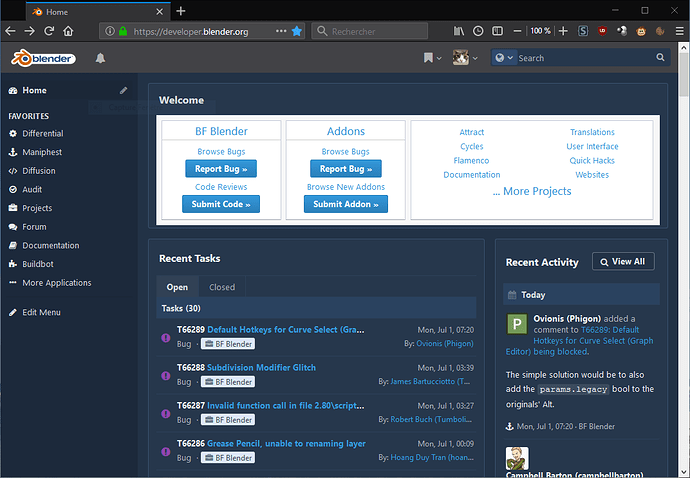
Task: Open Diffusion from sidebar
Action: point(39,171)
